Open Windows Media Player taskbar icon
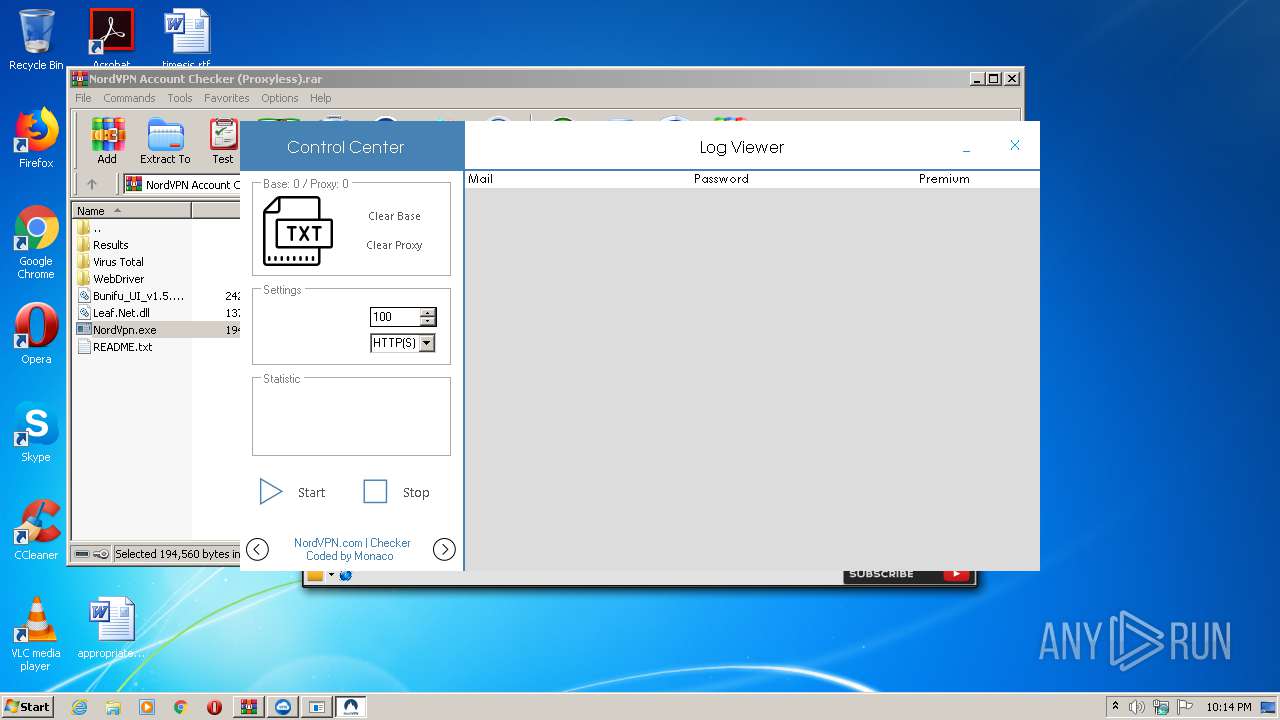This screenshot has width=1280, height=720. pyautogui.click(x=147, y=707)
